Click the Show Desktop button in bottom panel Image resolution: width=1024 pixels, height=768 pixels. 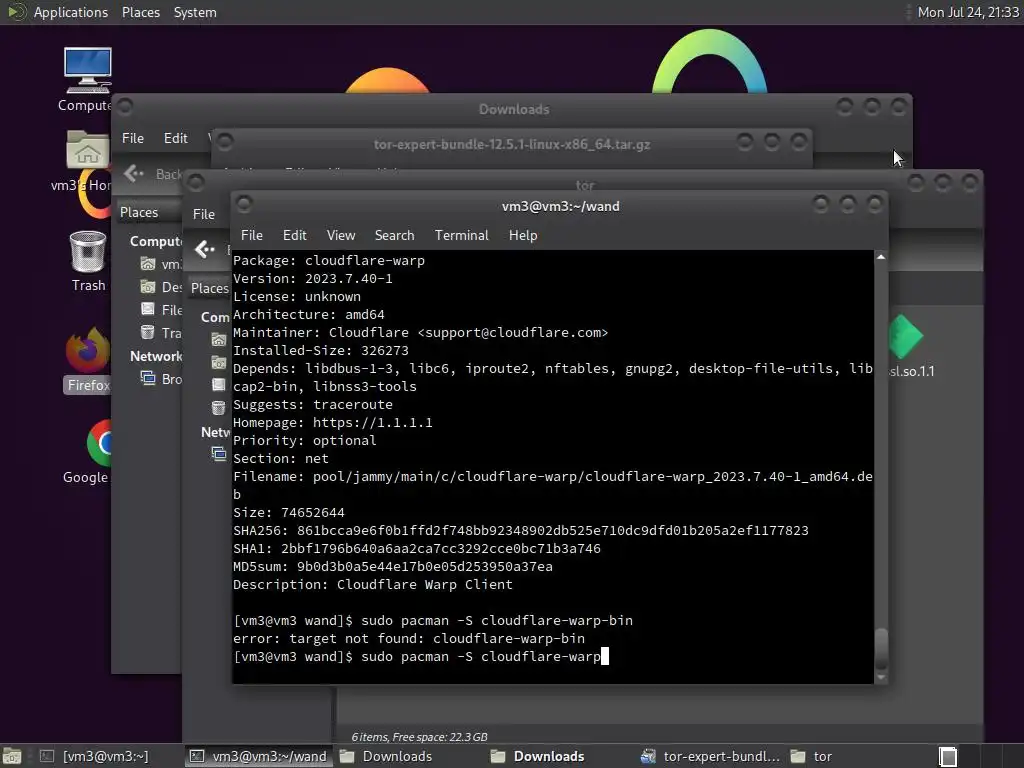12,756
